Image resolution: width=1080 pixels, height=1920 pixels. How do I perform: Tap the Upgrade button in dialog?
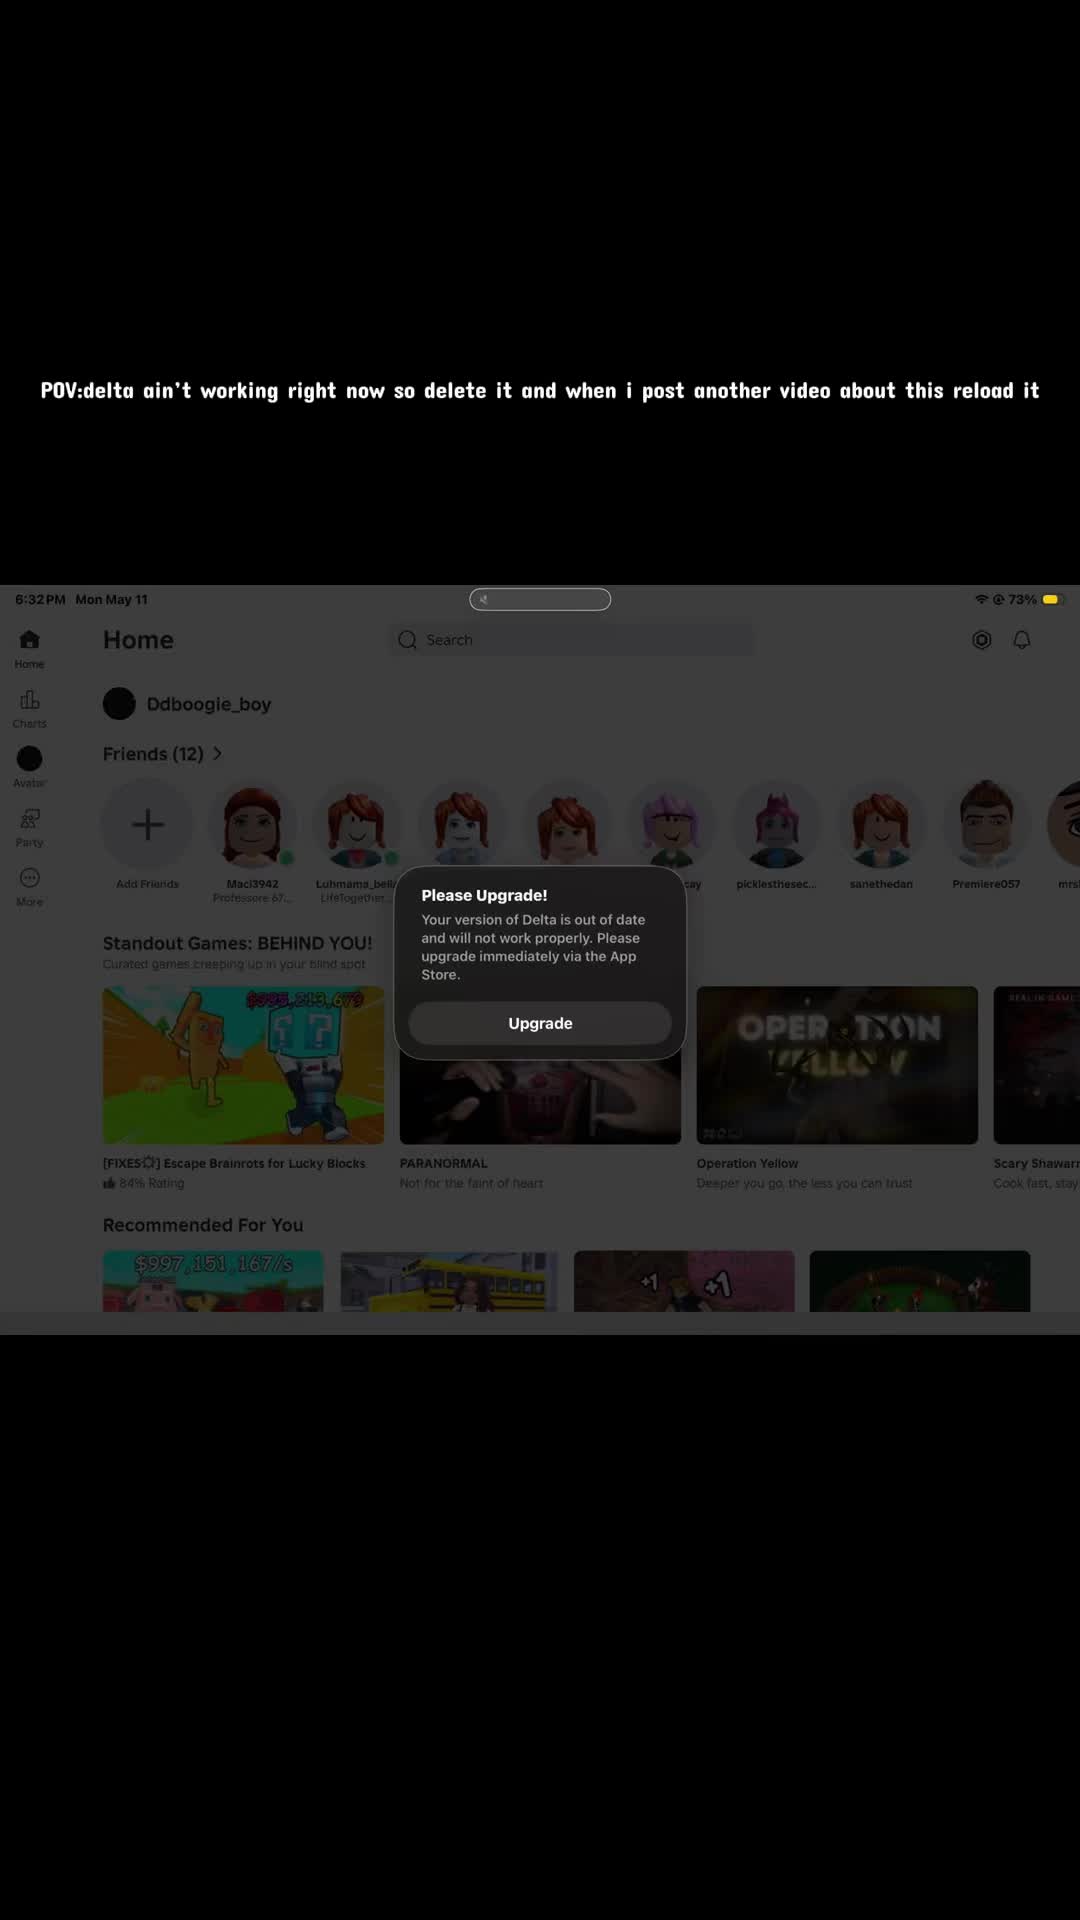click(x=540, y=1023)
